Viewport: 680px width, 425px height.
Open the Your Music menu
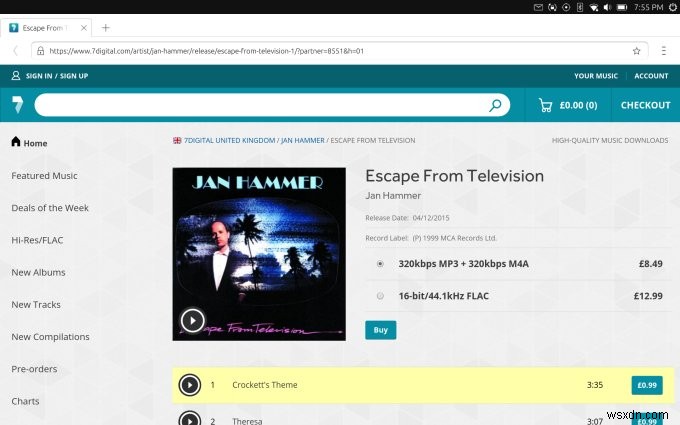(596, 76)
